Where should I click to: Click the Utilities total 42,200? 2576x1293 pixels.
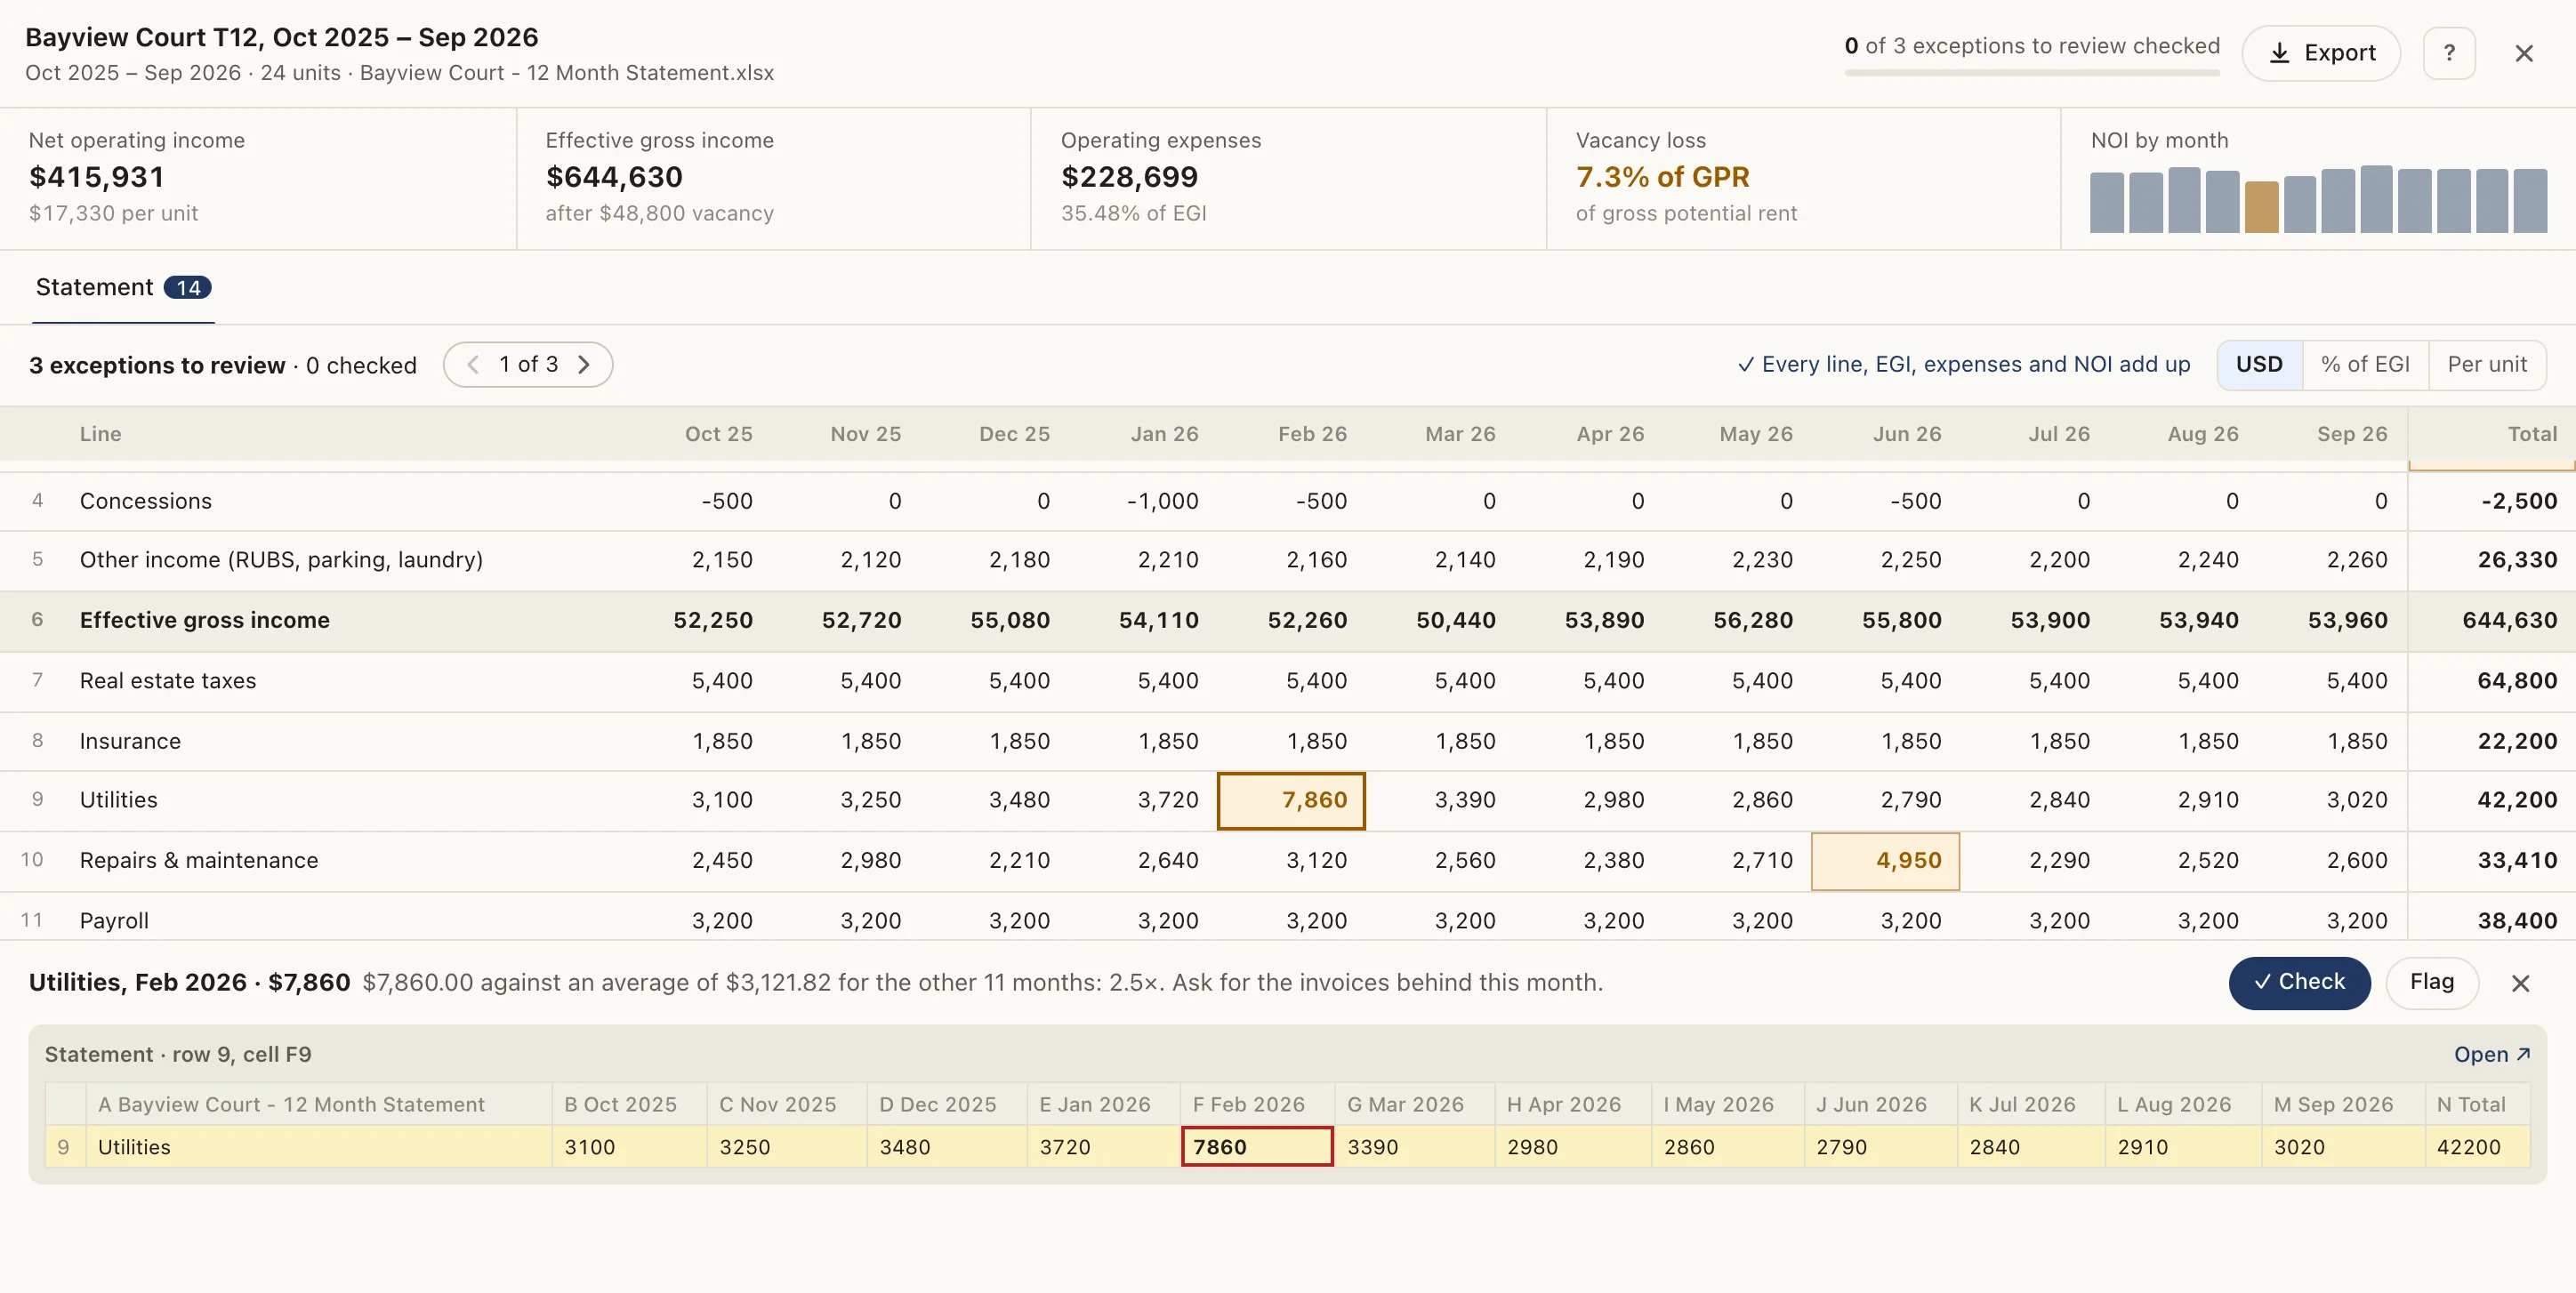pos(2516,801)
